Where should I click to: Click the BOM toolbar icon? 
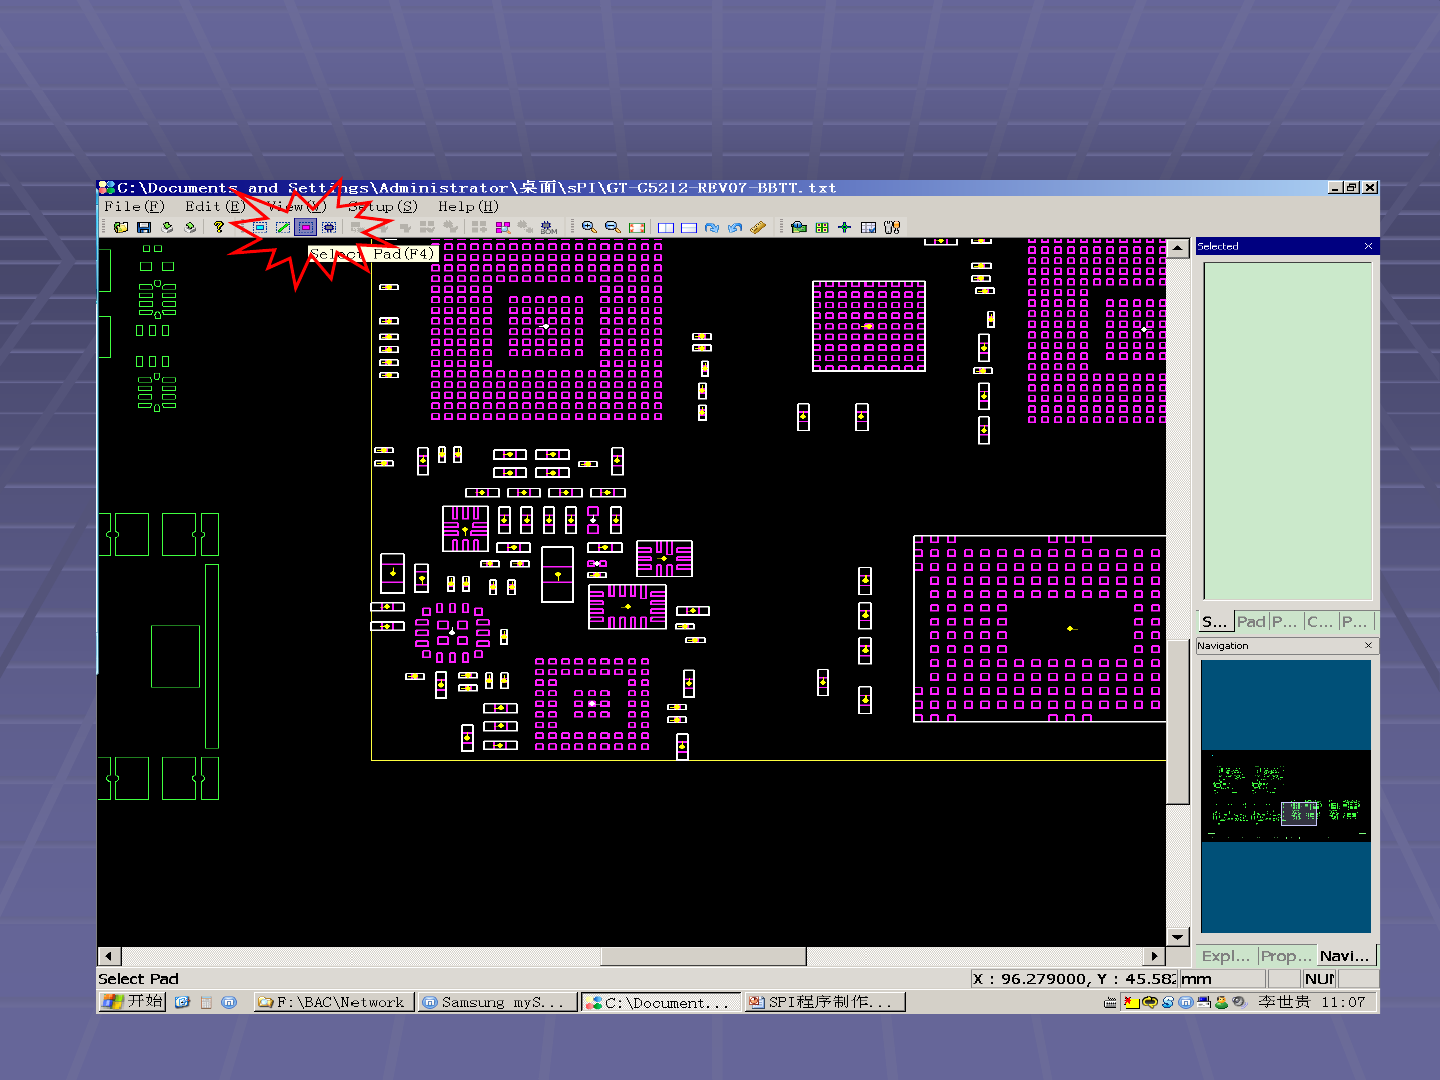point(548,228)
